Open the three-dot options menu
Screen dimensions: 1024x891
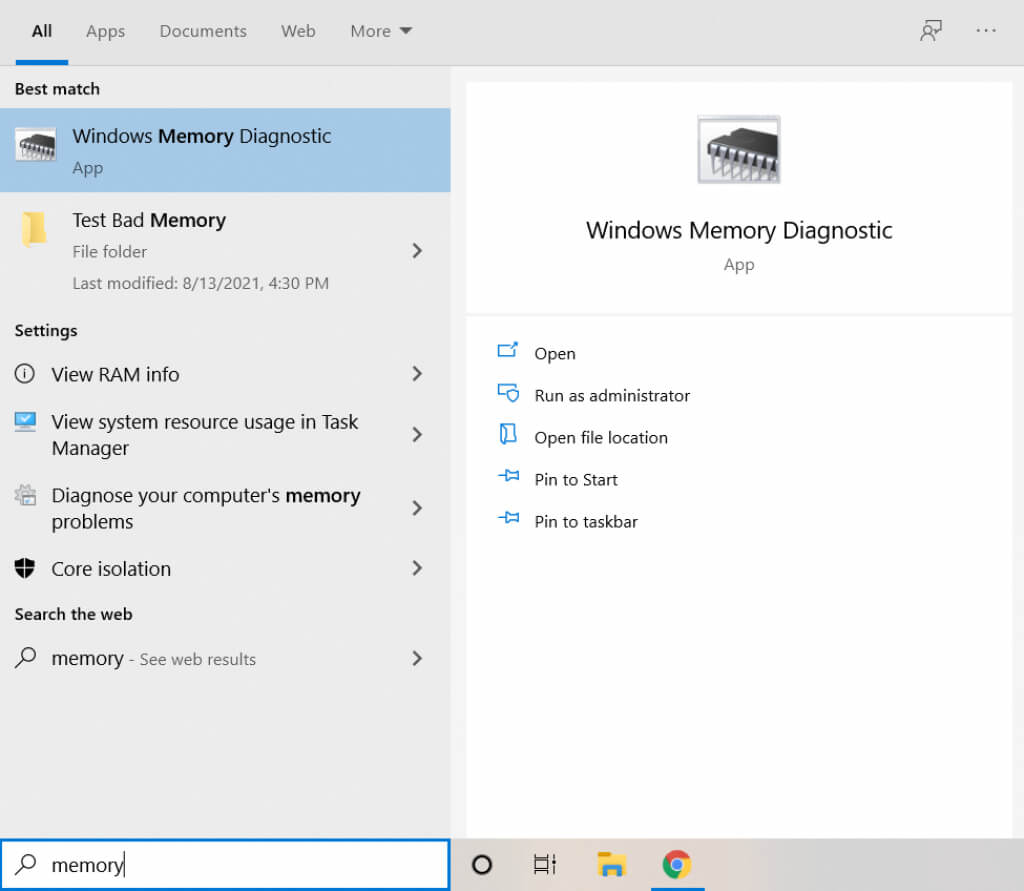tap(986, 31)
